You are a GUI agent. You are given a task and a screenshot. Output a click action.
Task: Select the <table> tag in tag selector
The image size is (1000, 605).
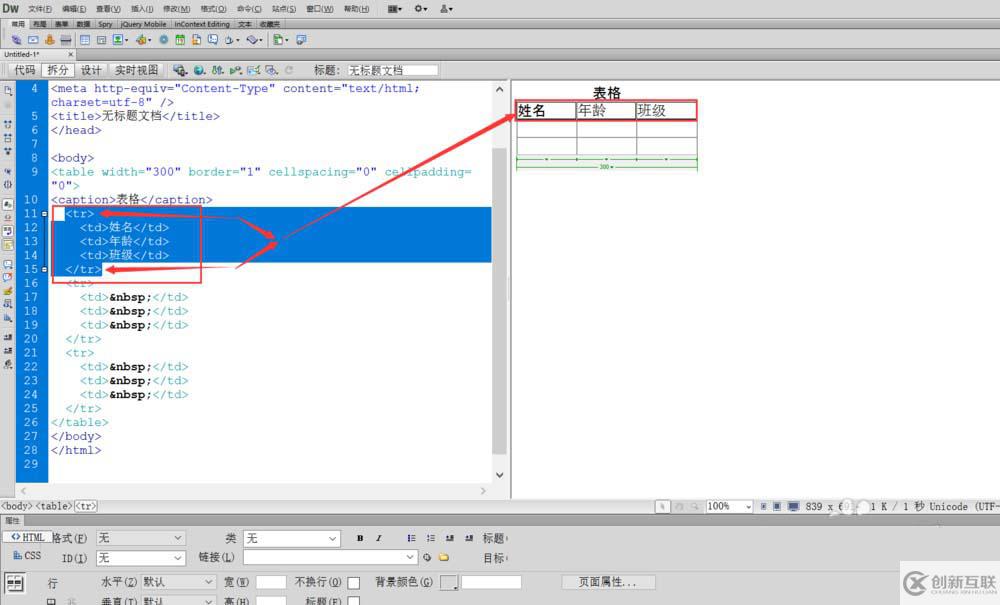click(54, 506)
